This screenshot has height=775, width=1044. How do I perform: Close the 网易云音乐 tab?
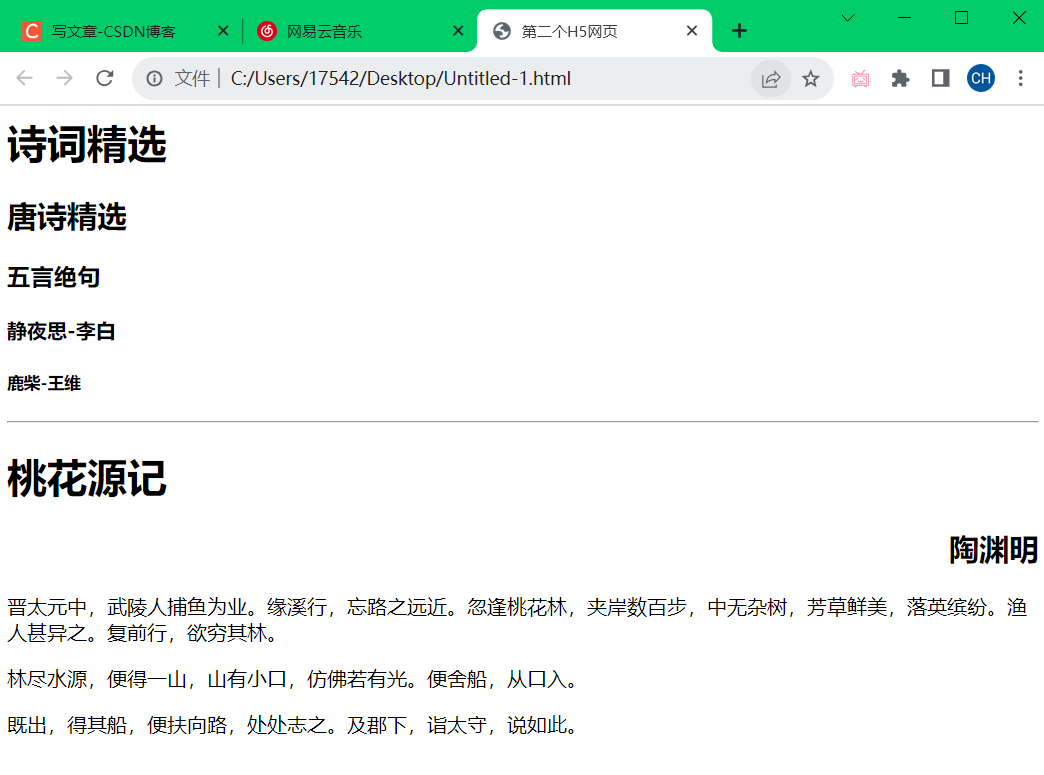[458, 31]
